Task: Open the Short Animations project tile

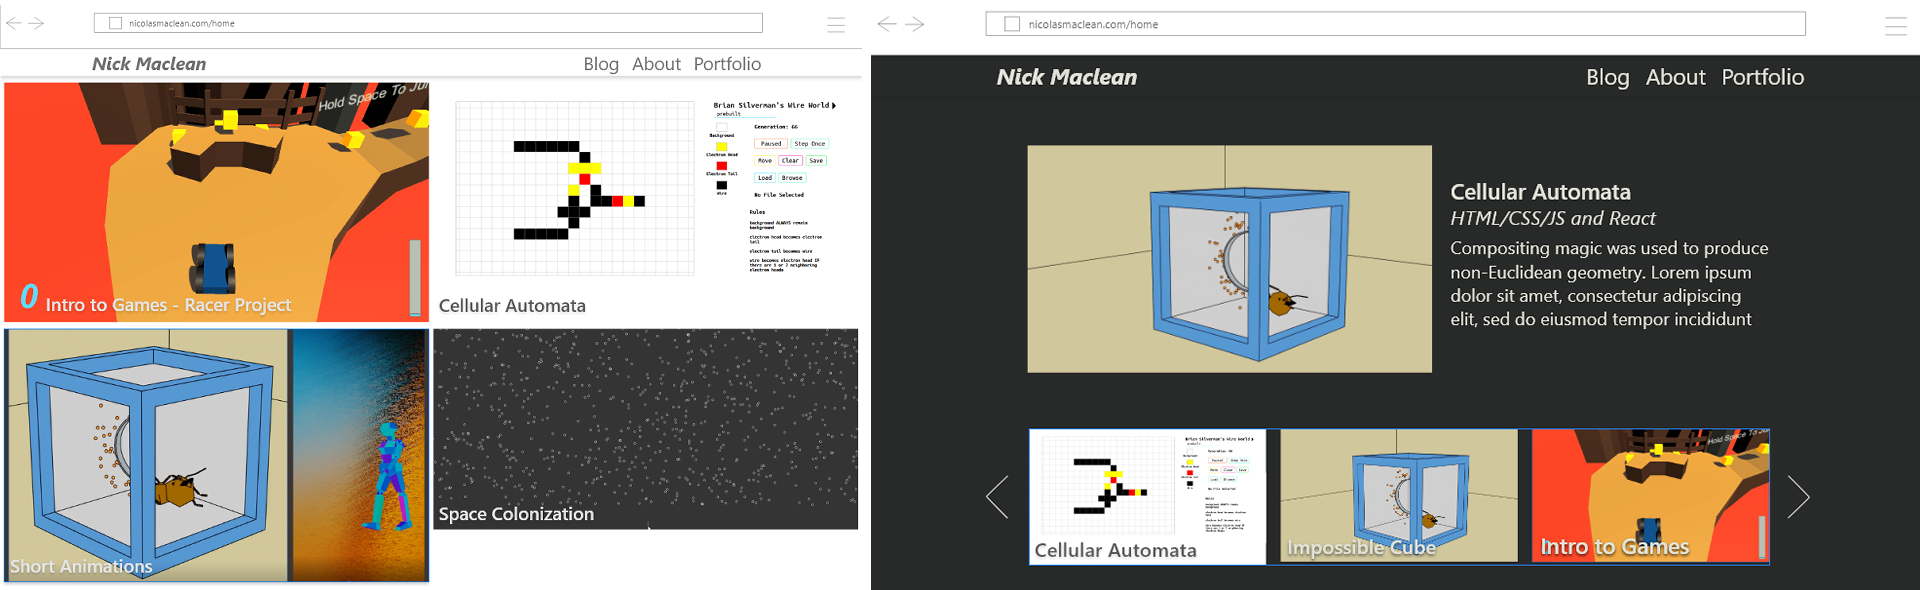Action: pos(216,455)
